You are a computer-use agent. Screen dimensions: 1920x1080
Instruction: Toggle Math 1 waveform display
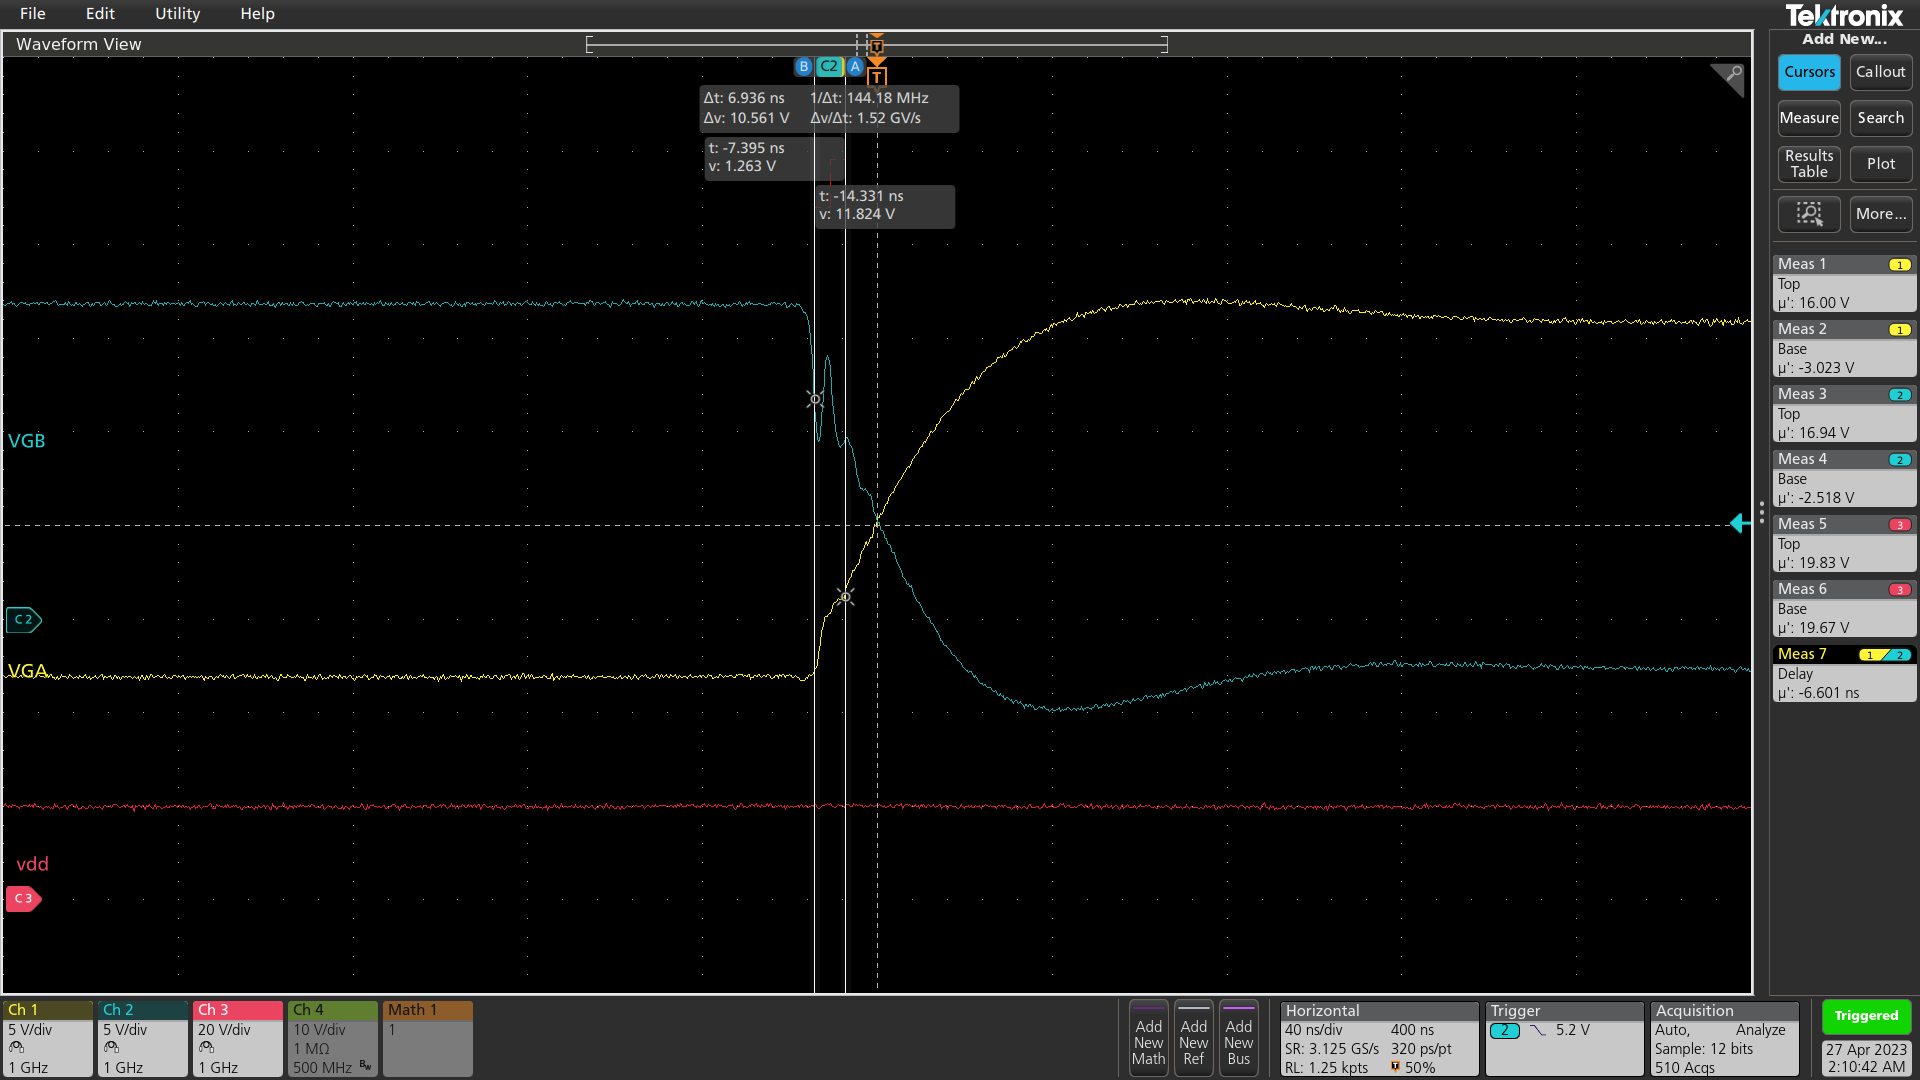pos(427,1038)
